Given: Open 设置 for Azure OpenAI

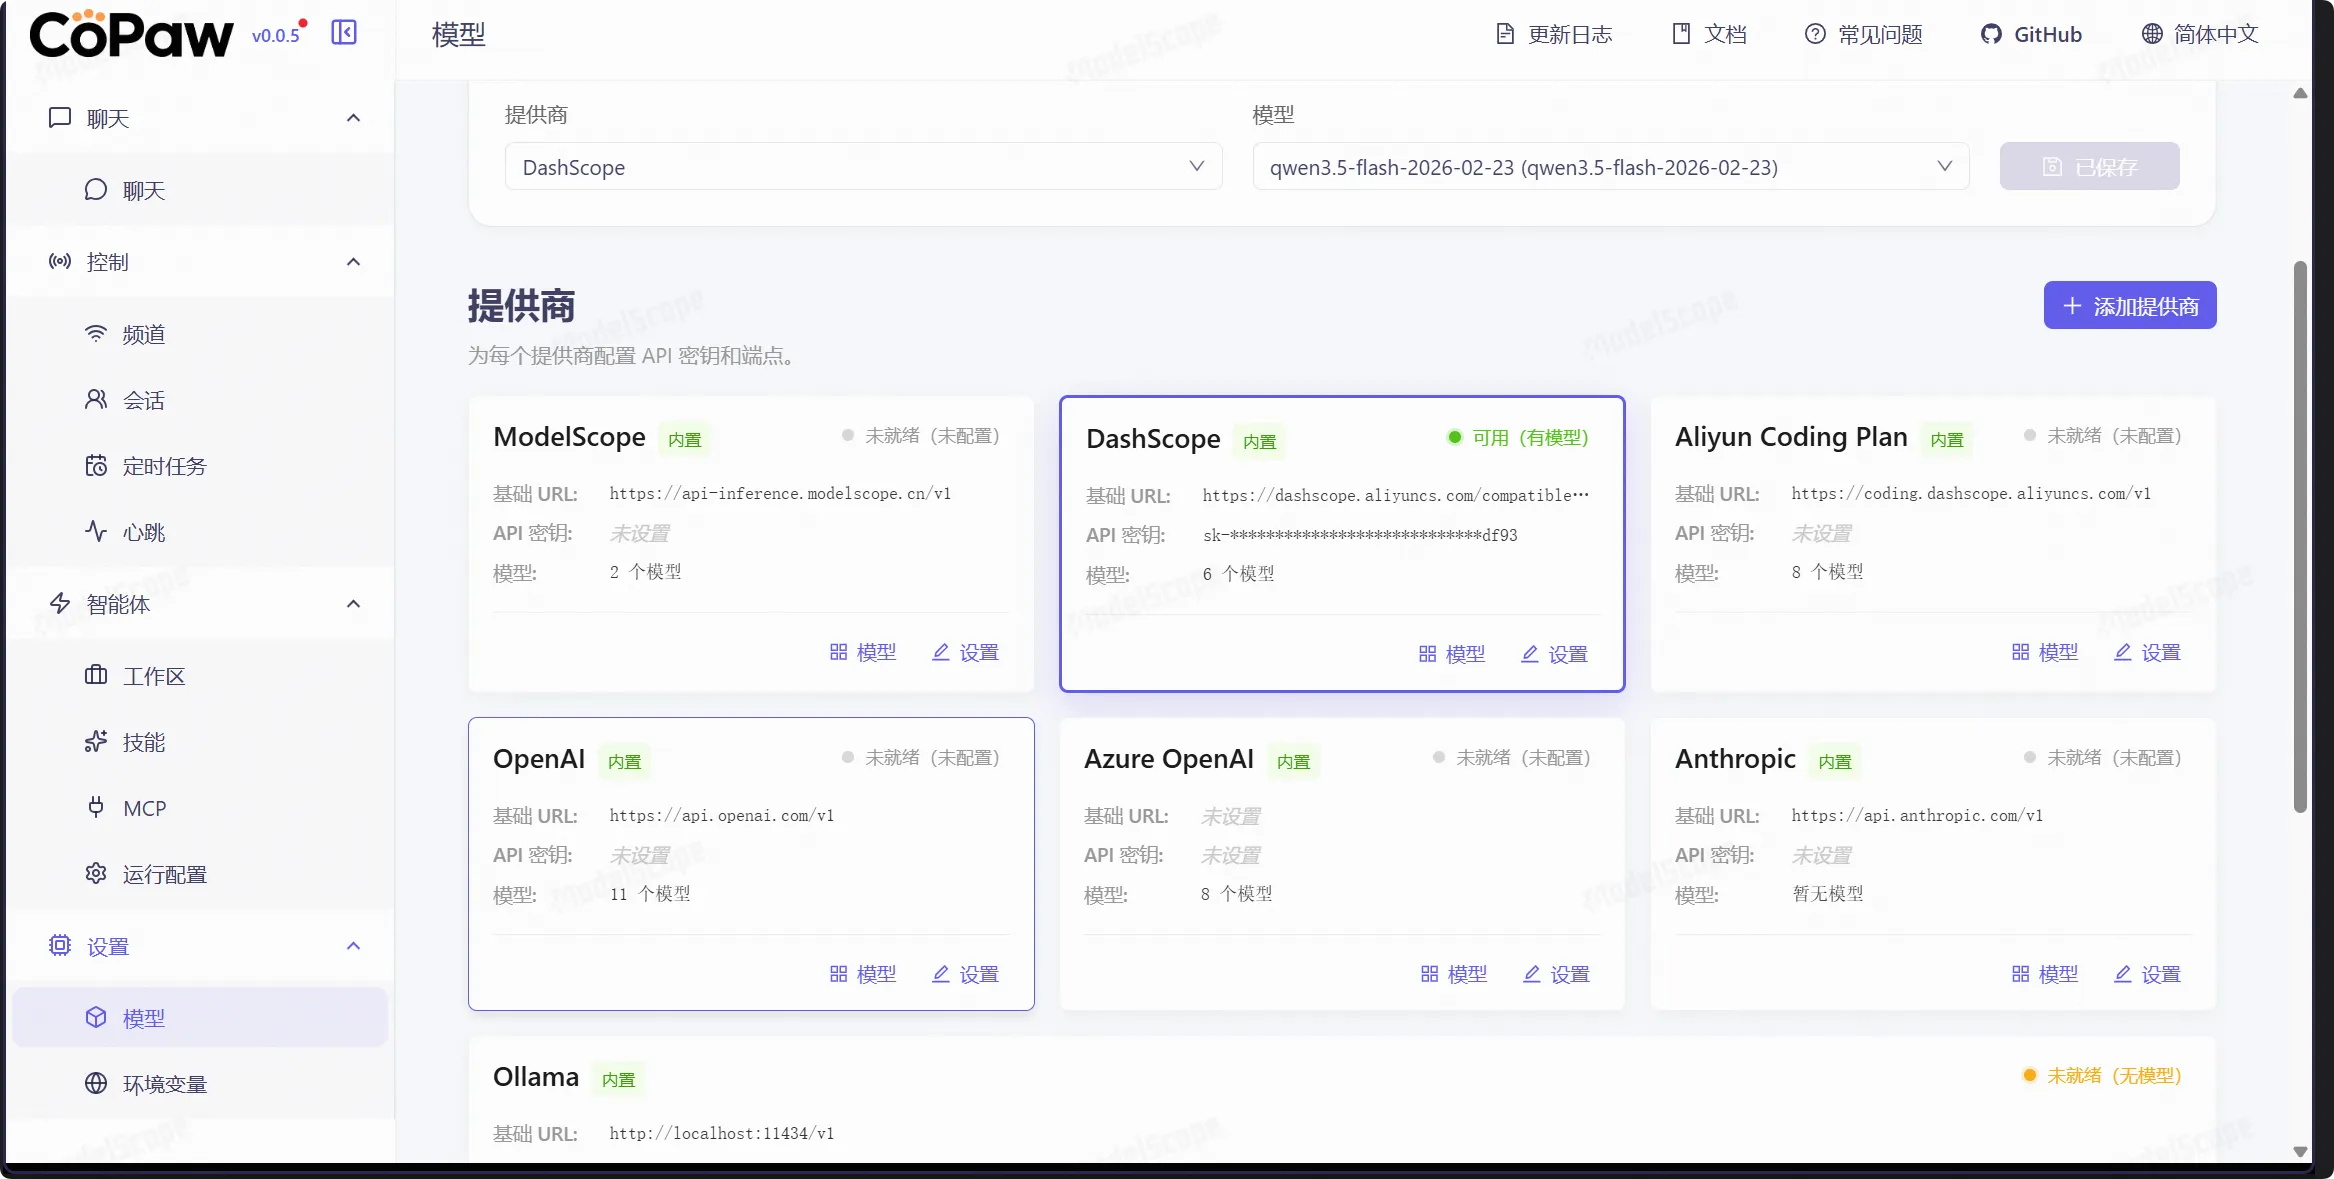Looking at the screenshot, I should click(1556, 974).
